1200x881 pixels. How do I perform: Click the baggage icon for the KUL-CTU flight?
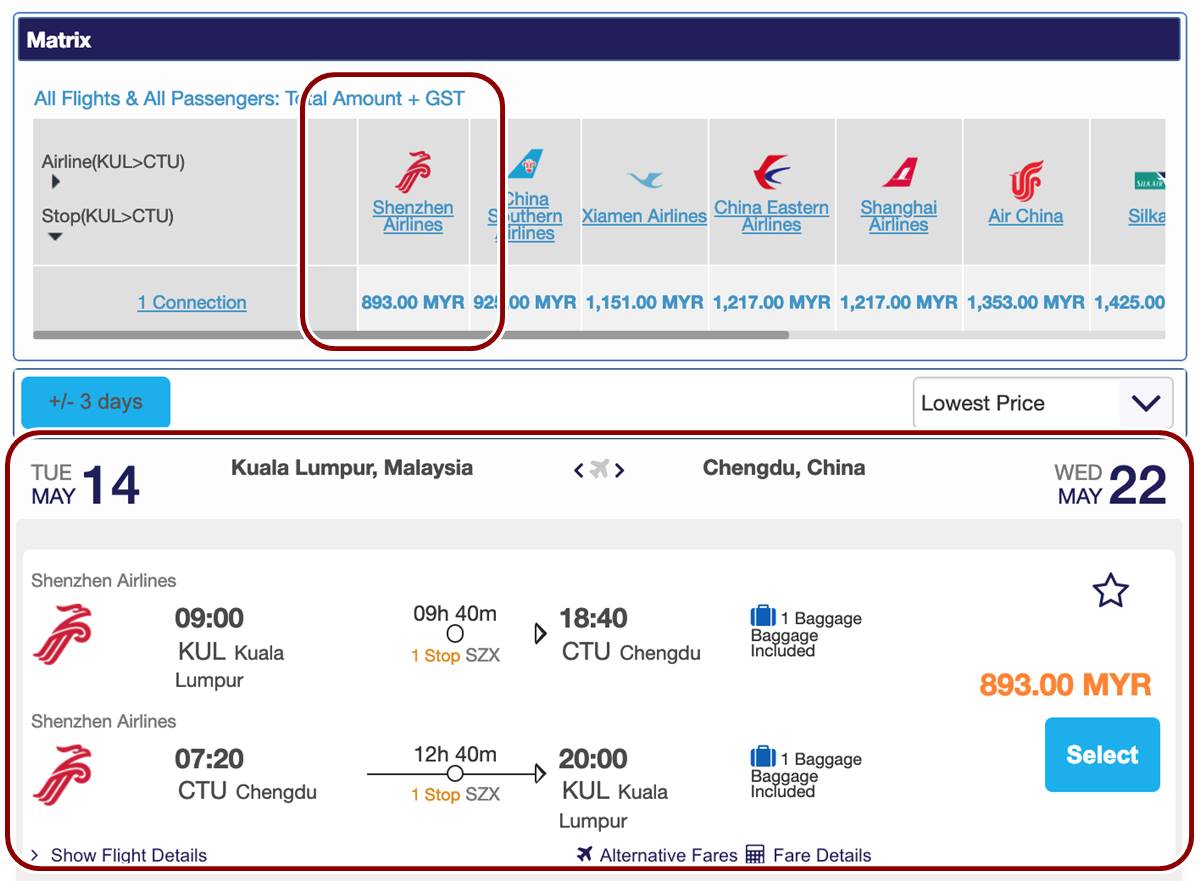(763, 617)
